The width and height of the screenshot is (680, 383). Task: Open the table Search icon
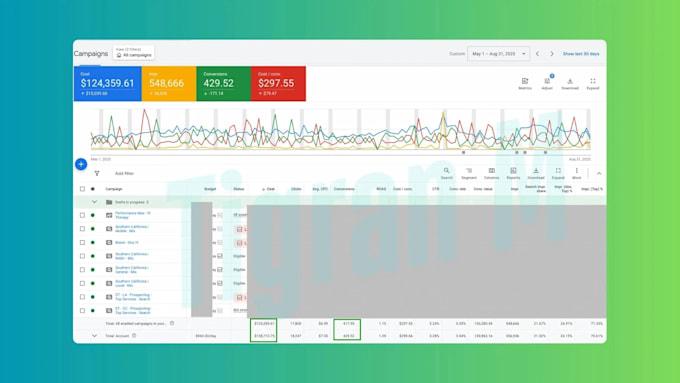(447, 171)
